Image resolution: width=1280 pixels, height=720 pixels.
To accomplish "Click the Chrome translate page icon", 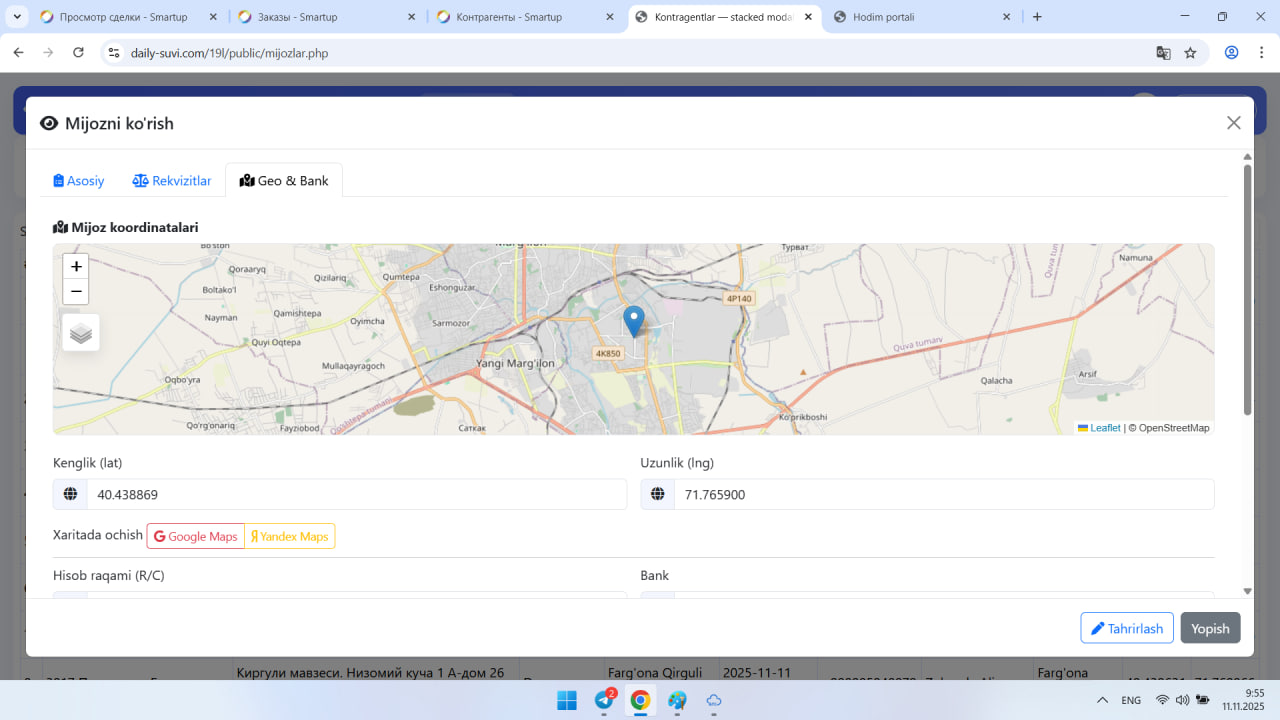I will [1163, 53].
